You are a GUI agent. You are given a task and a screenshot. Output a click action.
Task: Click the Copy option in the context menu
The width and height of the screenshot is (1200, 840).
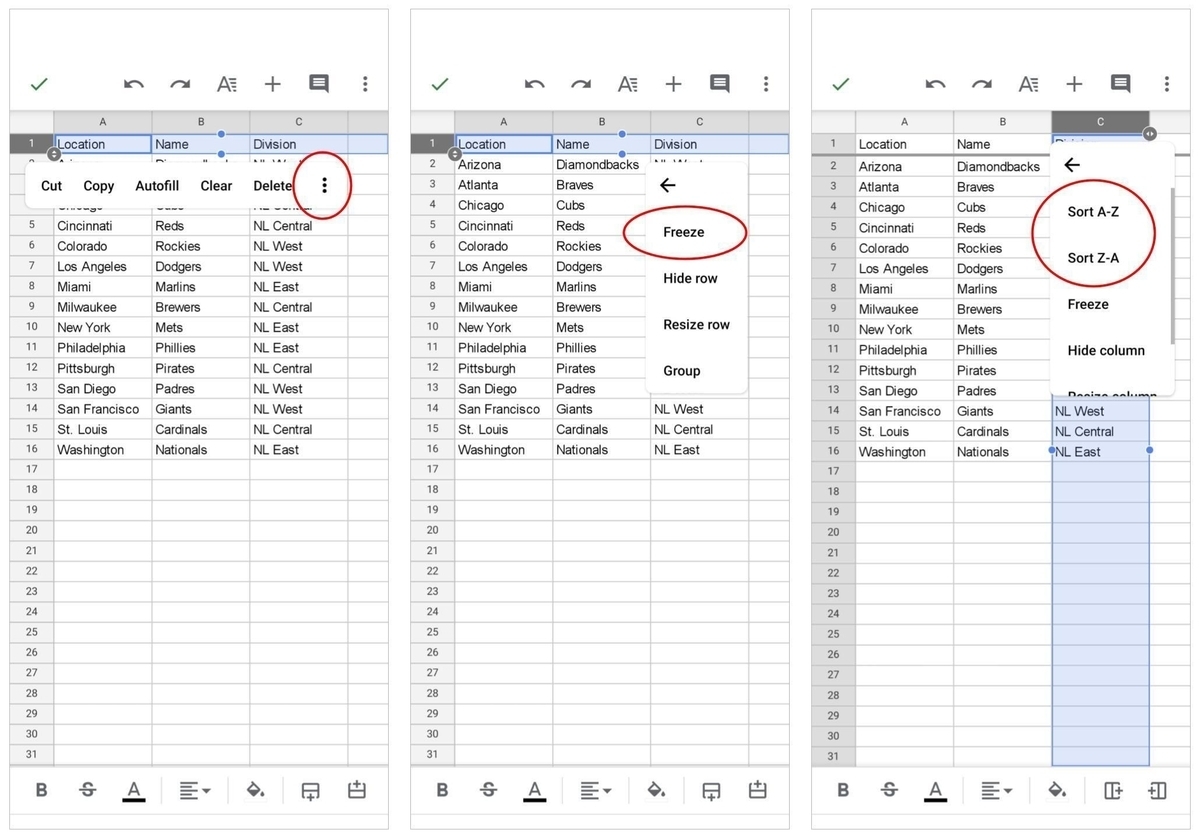pos(98,186)
